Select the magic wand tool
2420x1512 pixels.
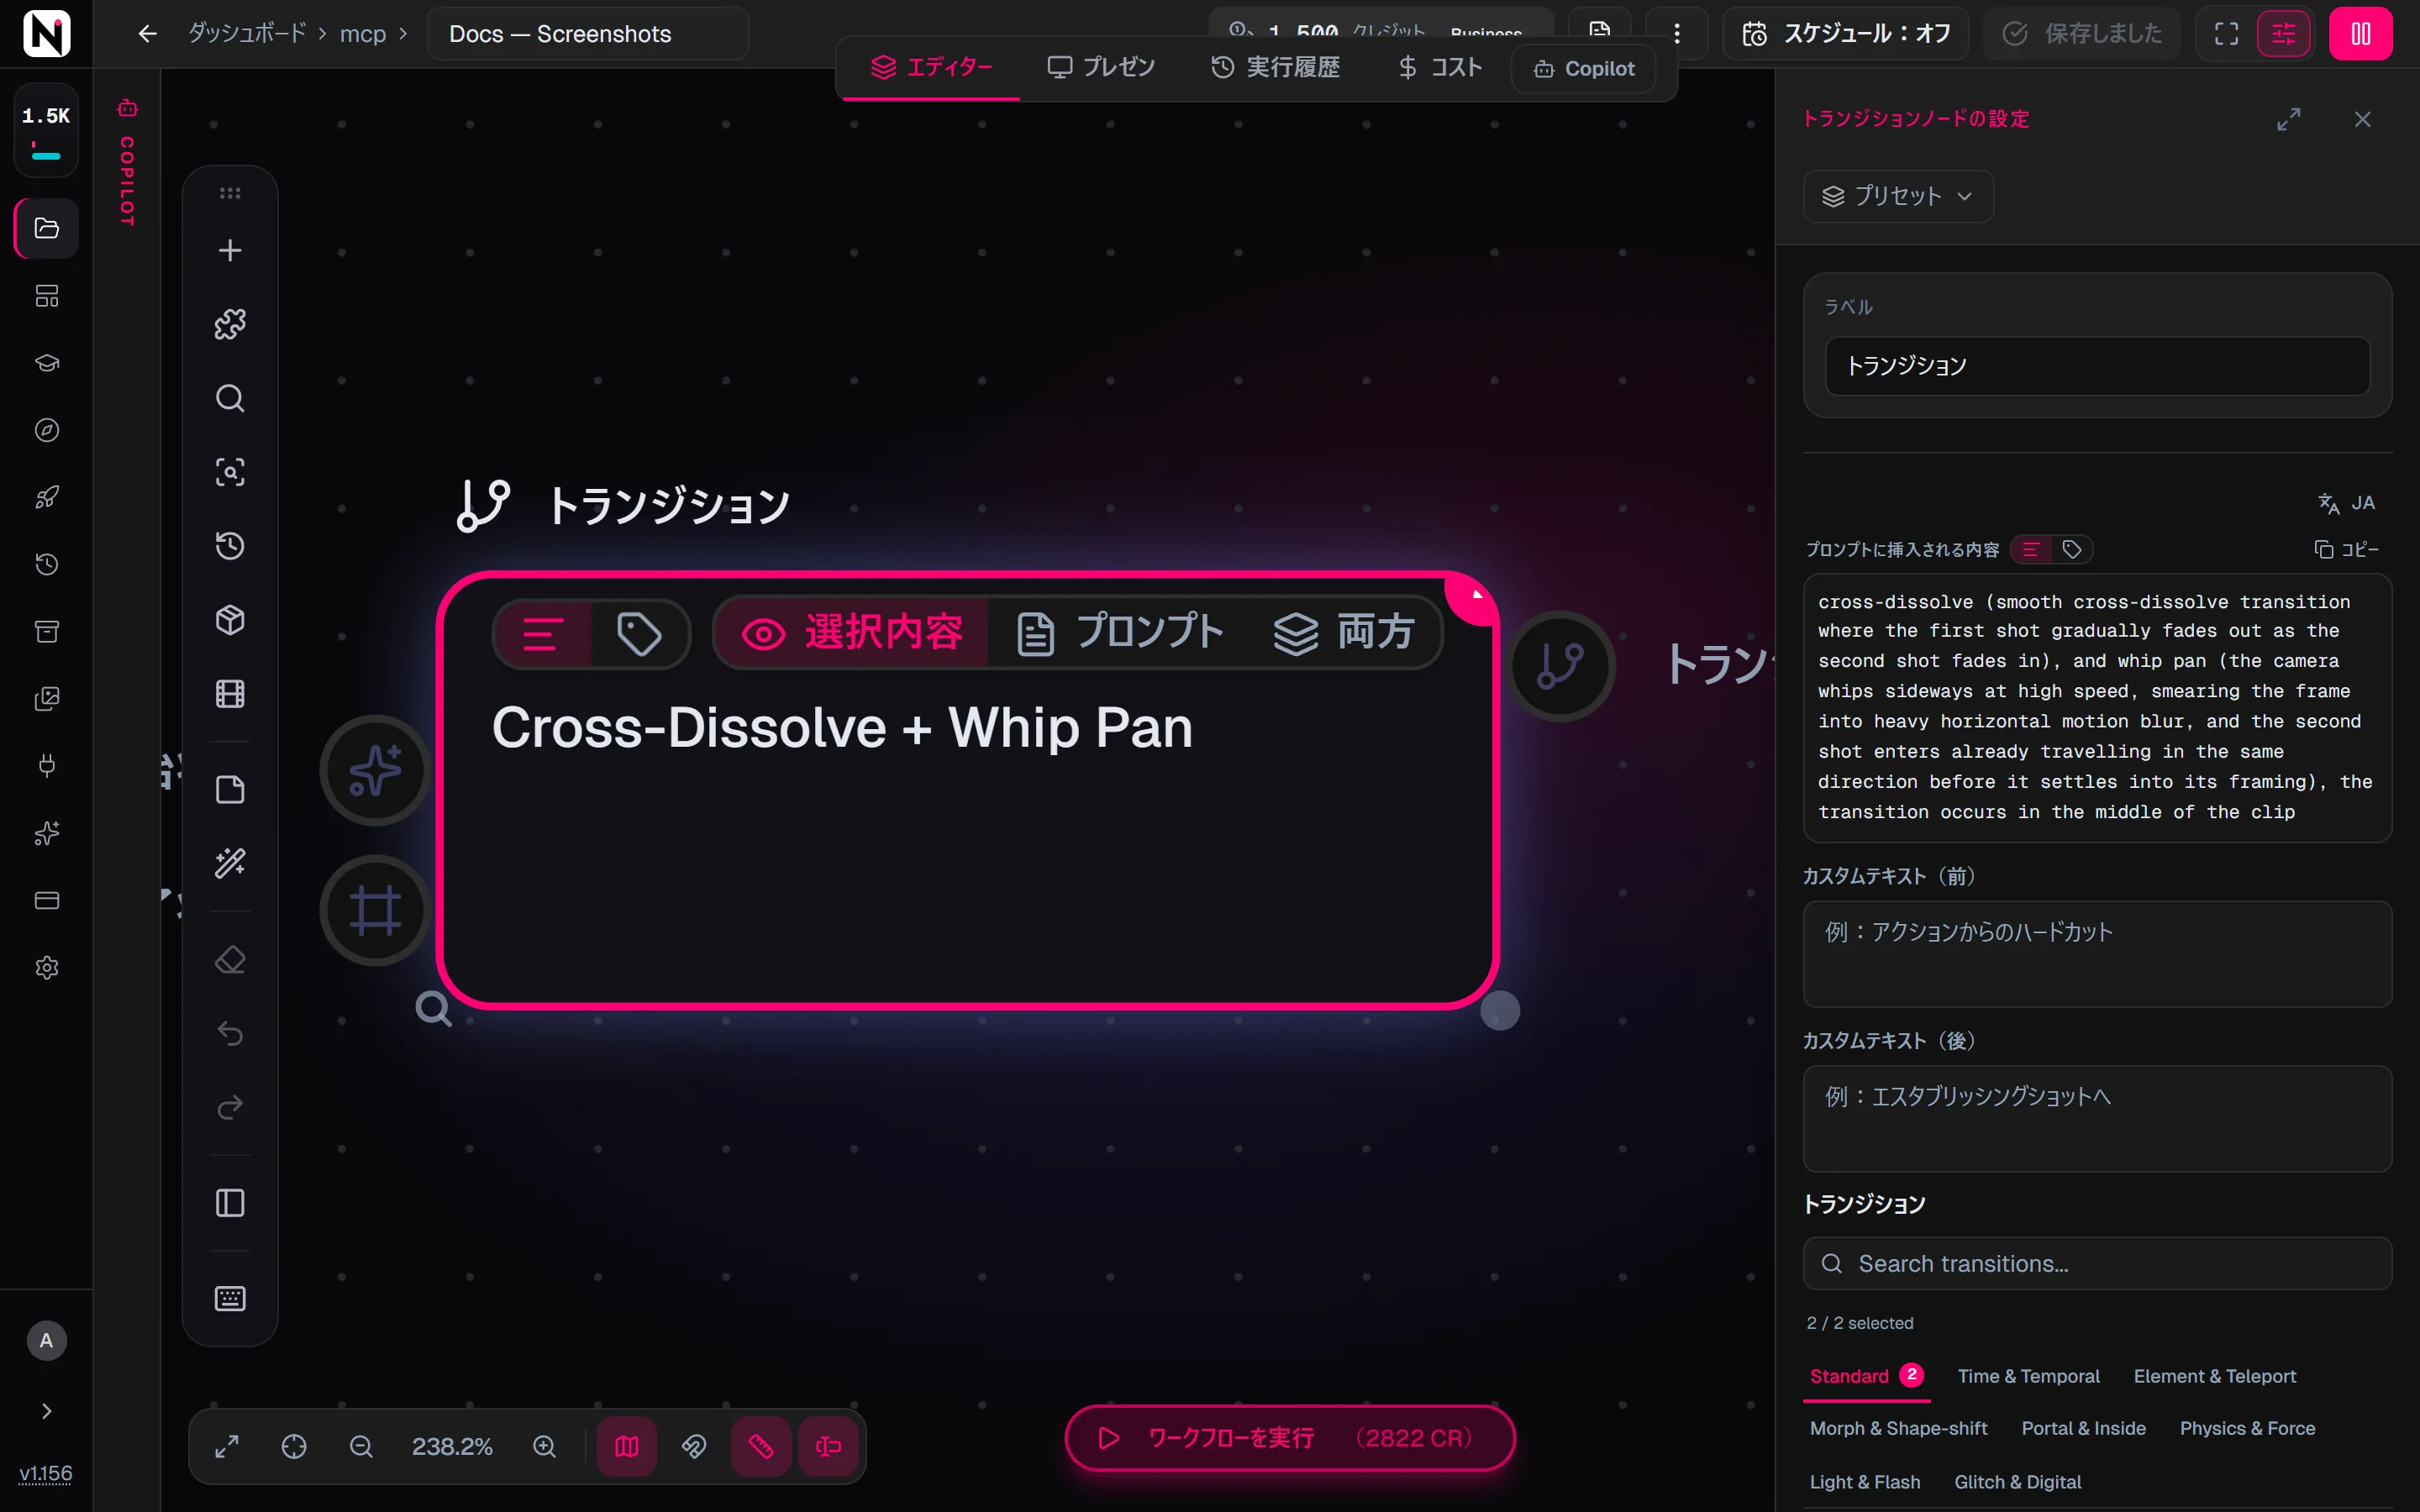[x=230, y=863]
